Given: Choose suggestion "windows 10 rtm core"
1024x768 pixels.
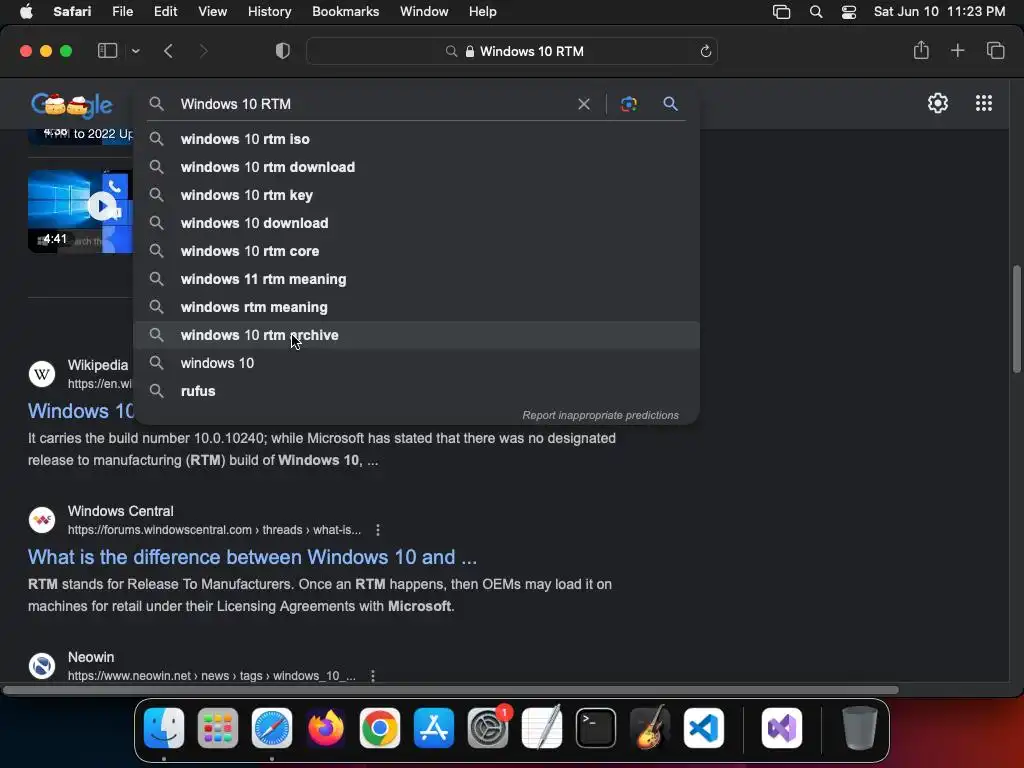Looking at the screenshot, I should pos(416,251).
